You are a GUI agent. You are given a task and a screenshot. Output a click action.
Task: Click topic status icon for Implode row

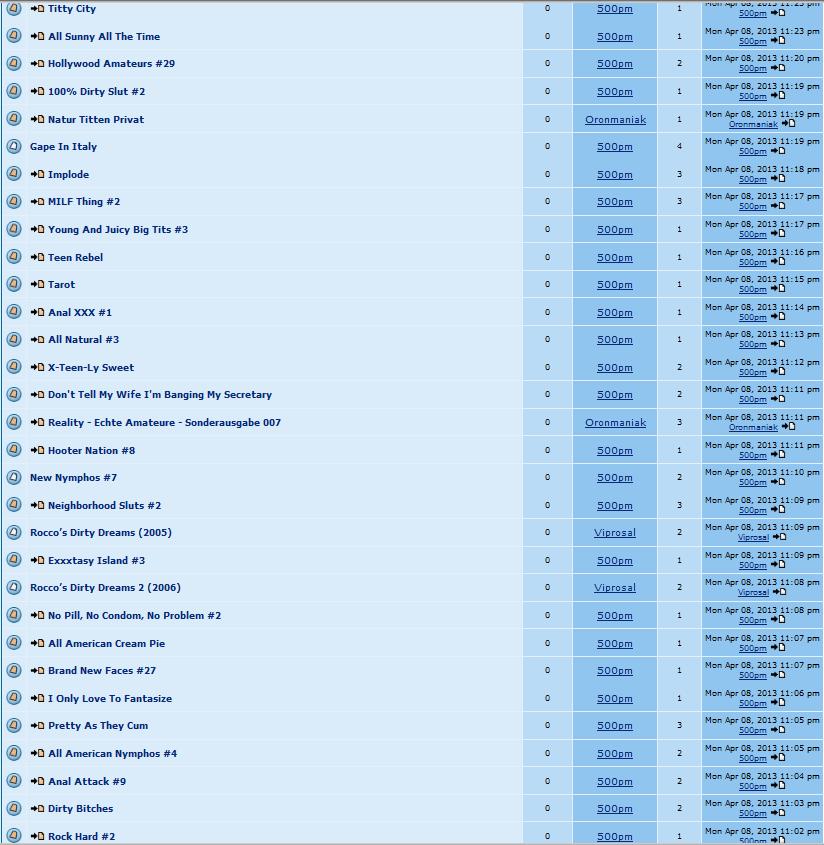pyautogui.click(x=14, y=174)
